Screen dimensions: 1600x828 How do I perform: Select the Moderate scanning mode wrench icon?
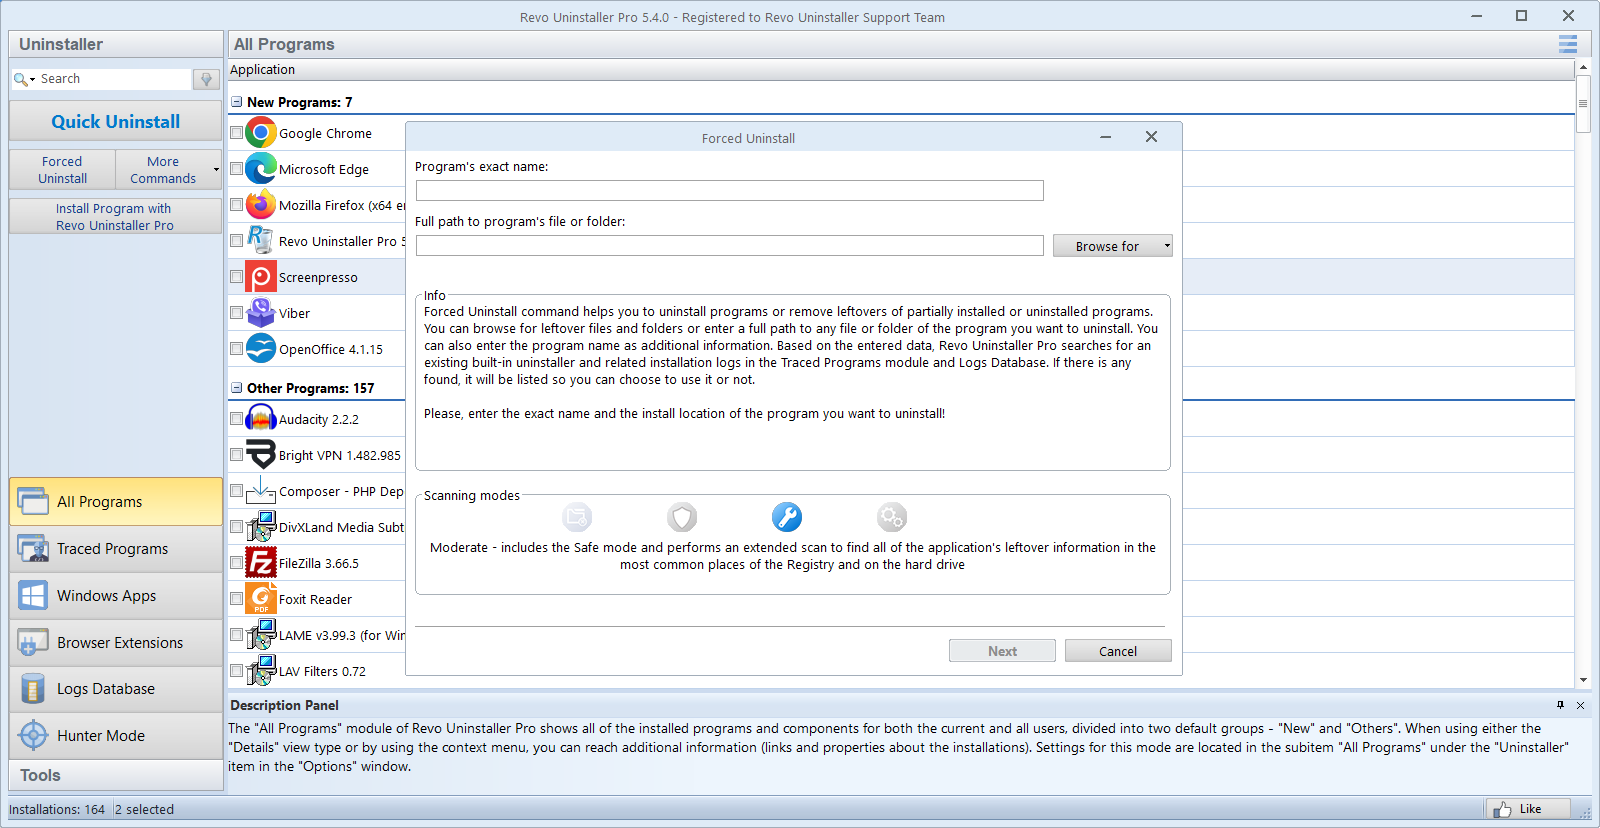click(x=786, y=517)
